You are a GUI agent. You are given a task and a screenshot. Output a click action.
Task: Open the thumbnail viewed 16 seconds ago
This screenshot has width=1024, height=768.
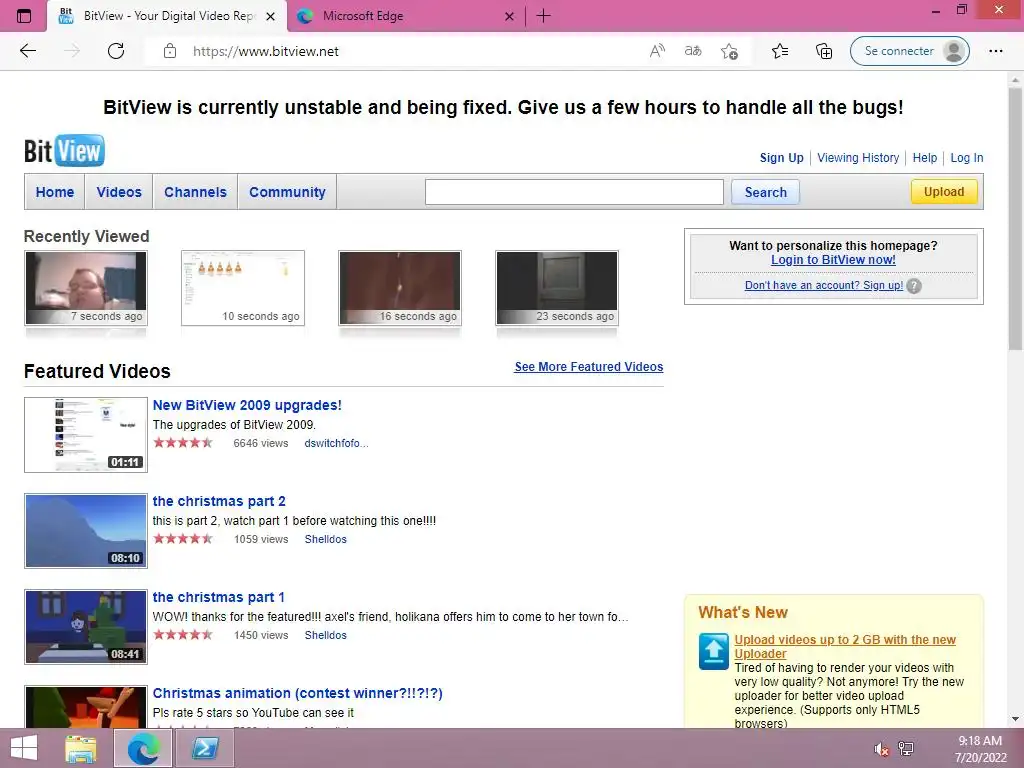coord(400,287)
